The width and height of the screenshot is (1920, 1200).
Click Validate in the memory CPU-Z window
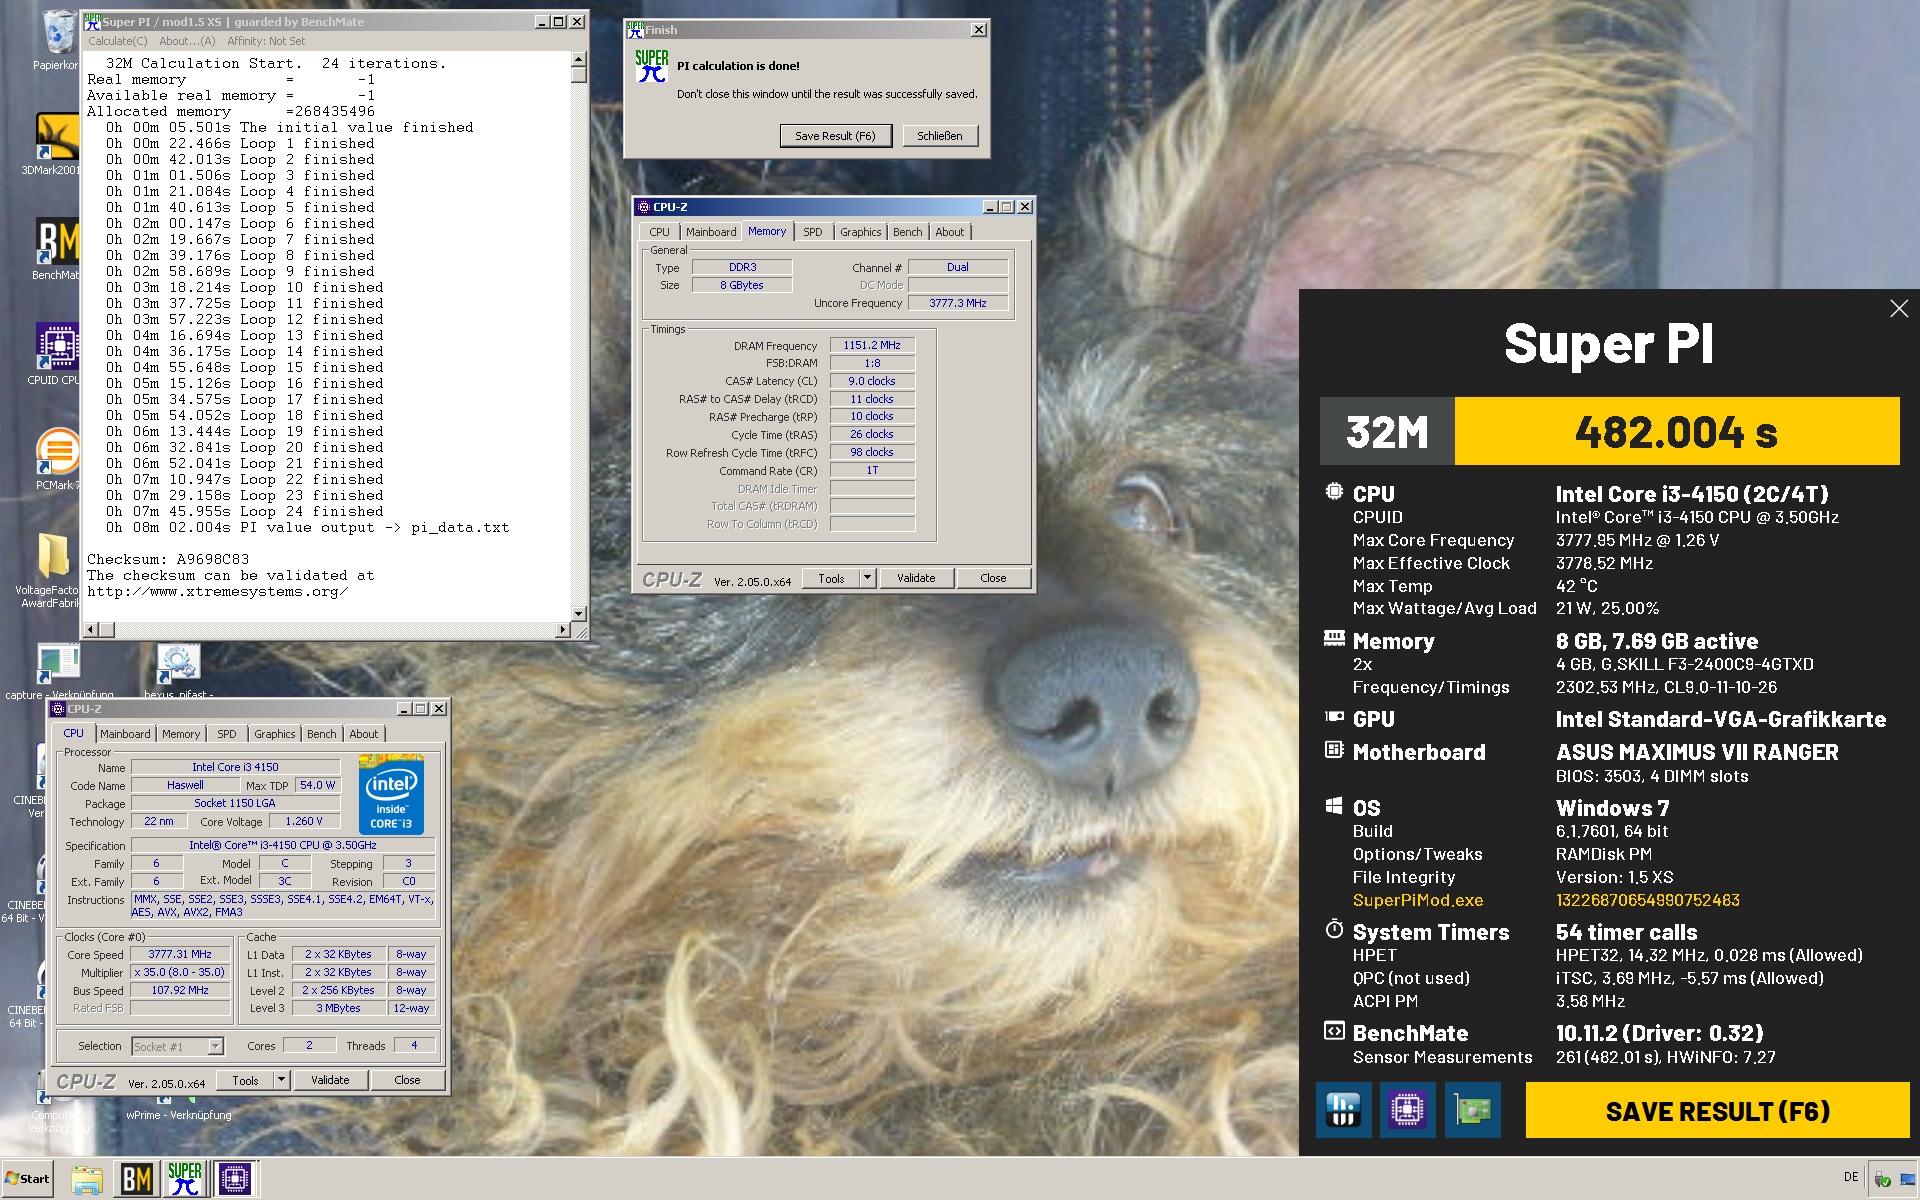[916, 578]
